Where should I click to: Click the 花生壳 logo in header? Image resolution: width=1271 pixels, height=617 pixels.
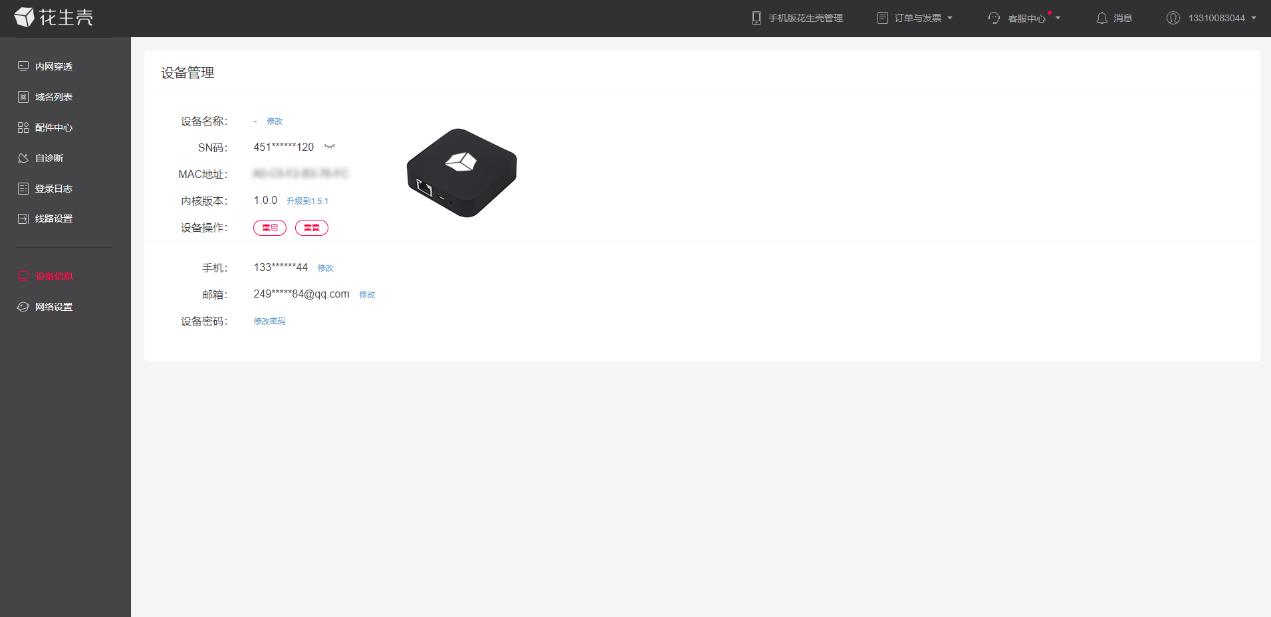[53, 18]
